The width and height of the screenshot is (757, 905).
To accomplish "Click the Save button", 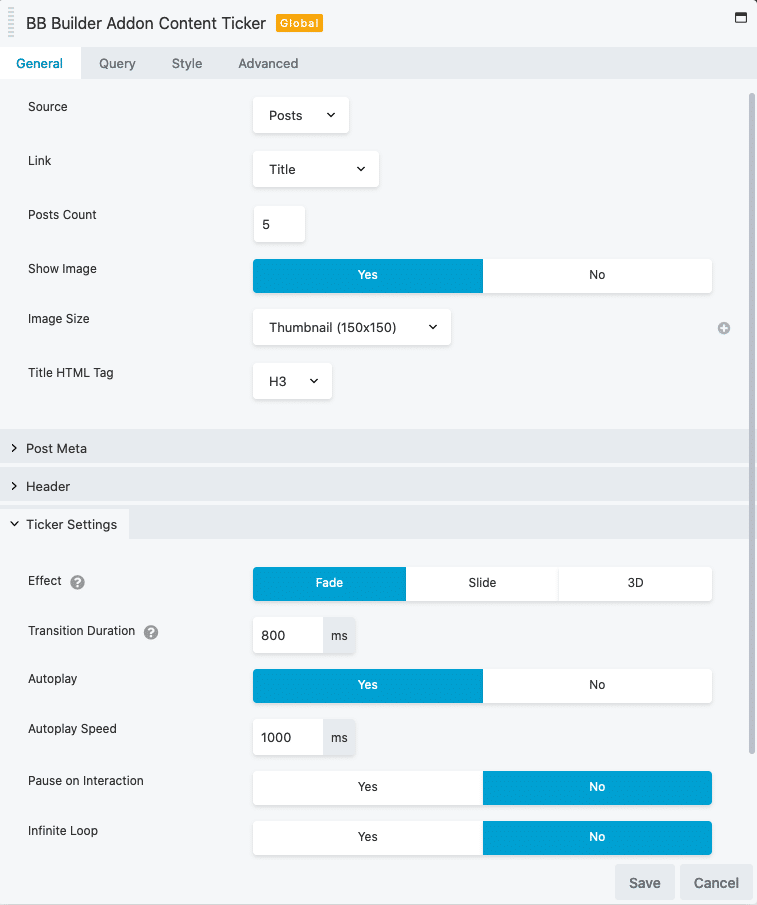I will (644, 883).
